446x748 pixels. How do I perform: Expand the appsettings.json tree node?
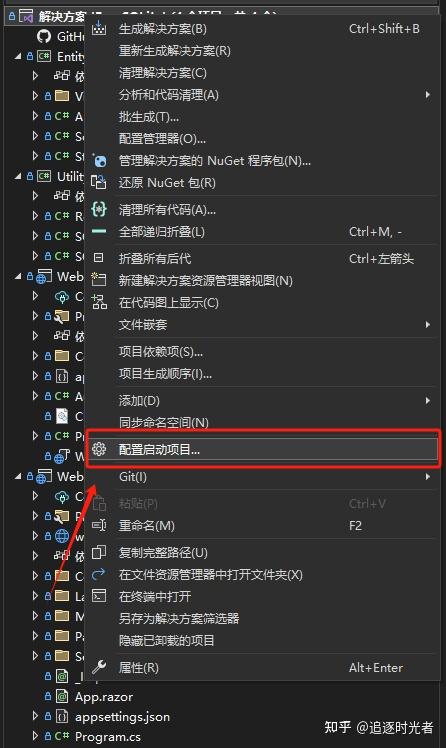[x=35, y=716]
